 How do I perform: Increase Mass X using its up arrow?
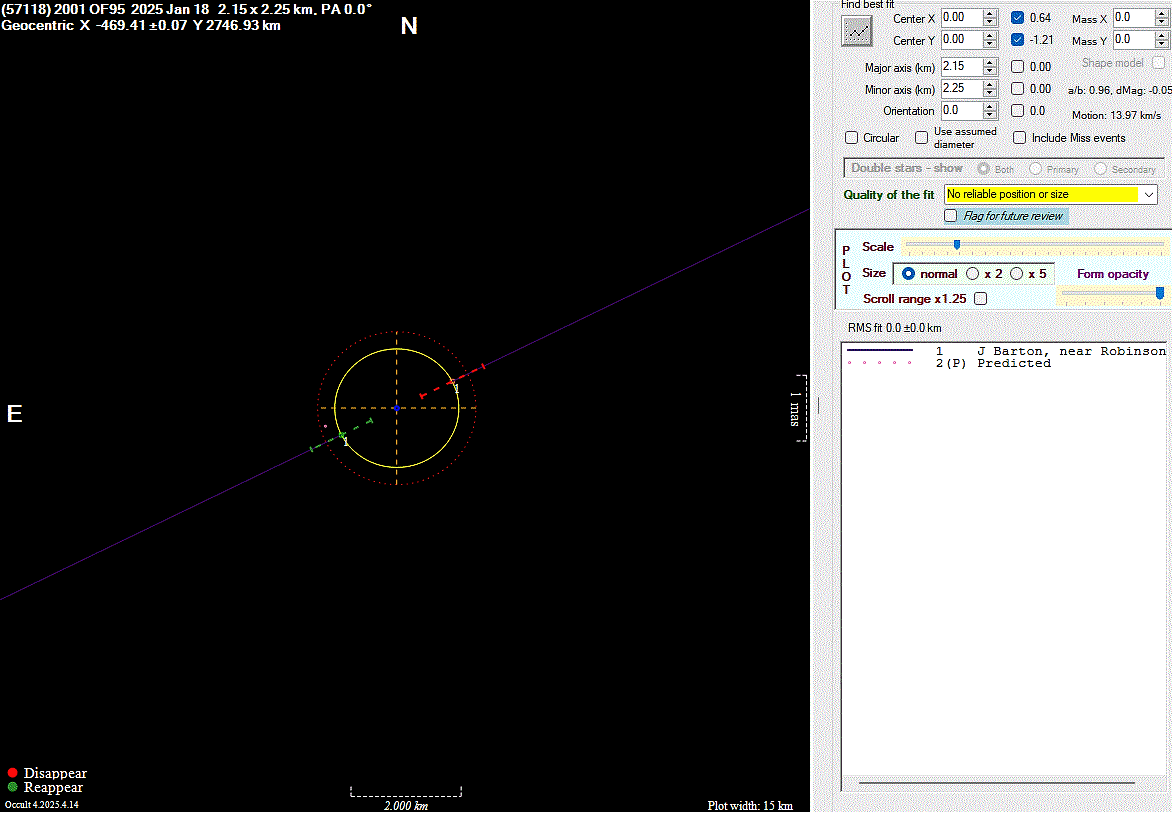[x=1162, y=13]
